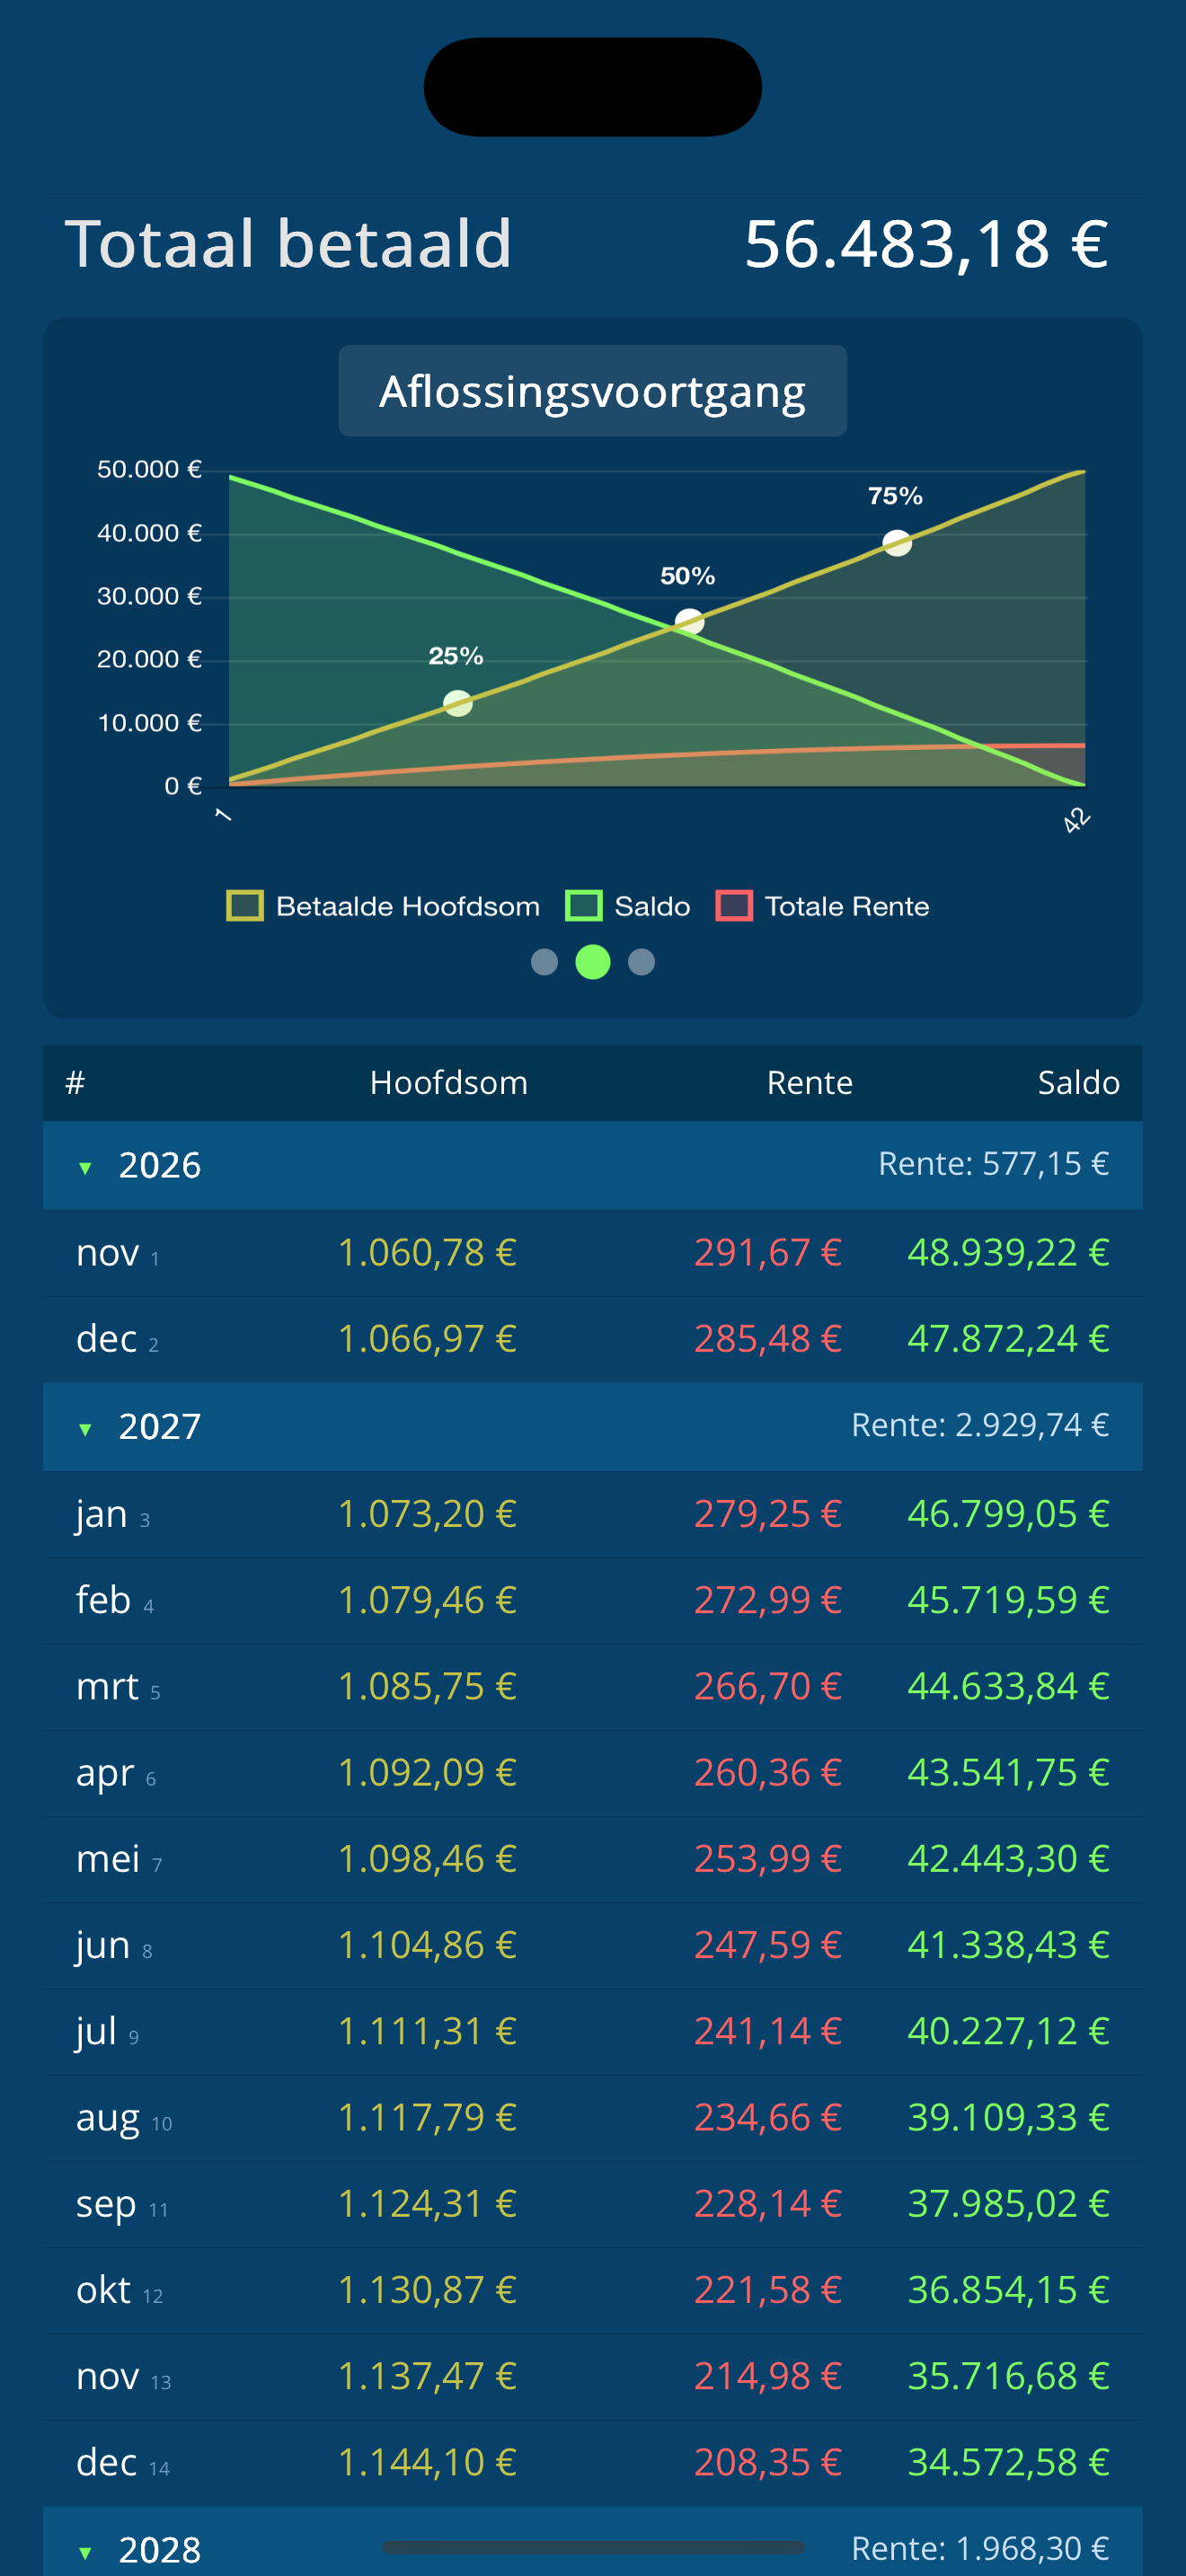Tap the home indicator bar
The height and width of the screenshot is (2576, 1186).
pos(593,2547)
